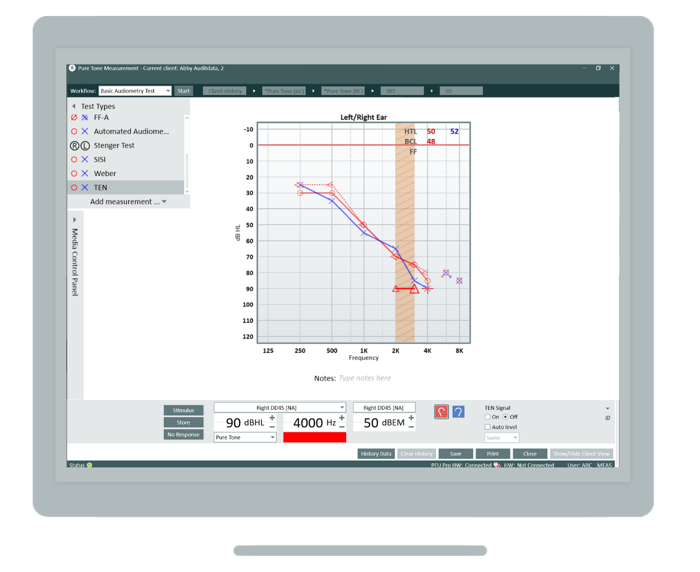The width and height of the screenshot is (700, 572).
Task: Increase dBEM masking level with plus
Action: coord(411,417)
